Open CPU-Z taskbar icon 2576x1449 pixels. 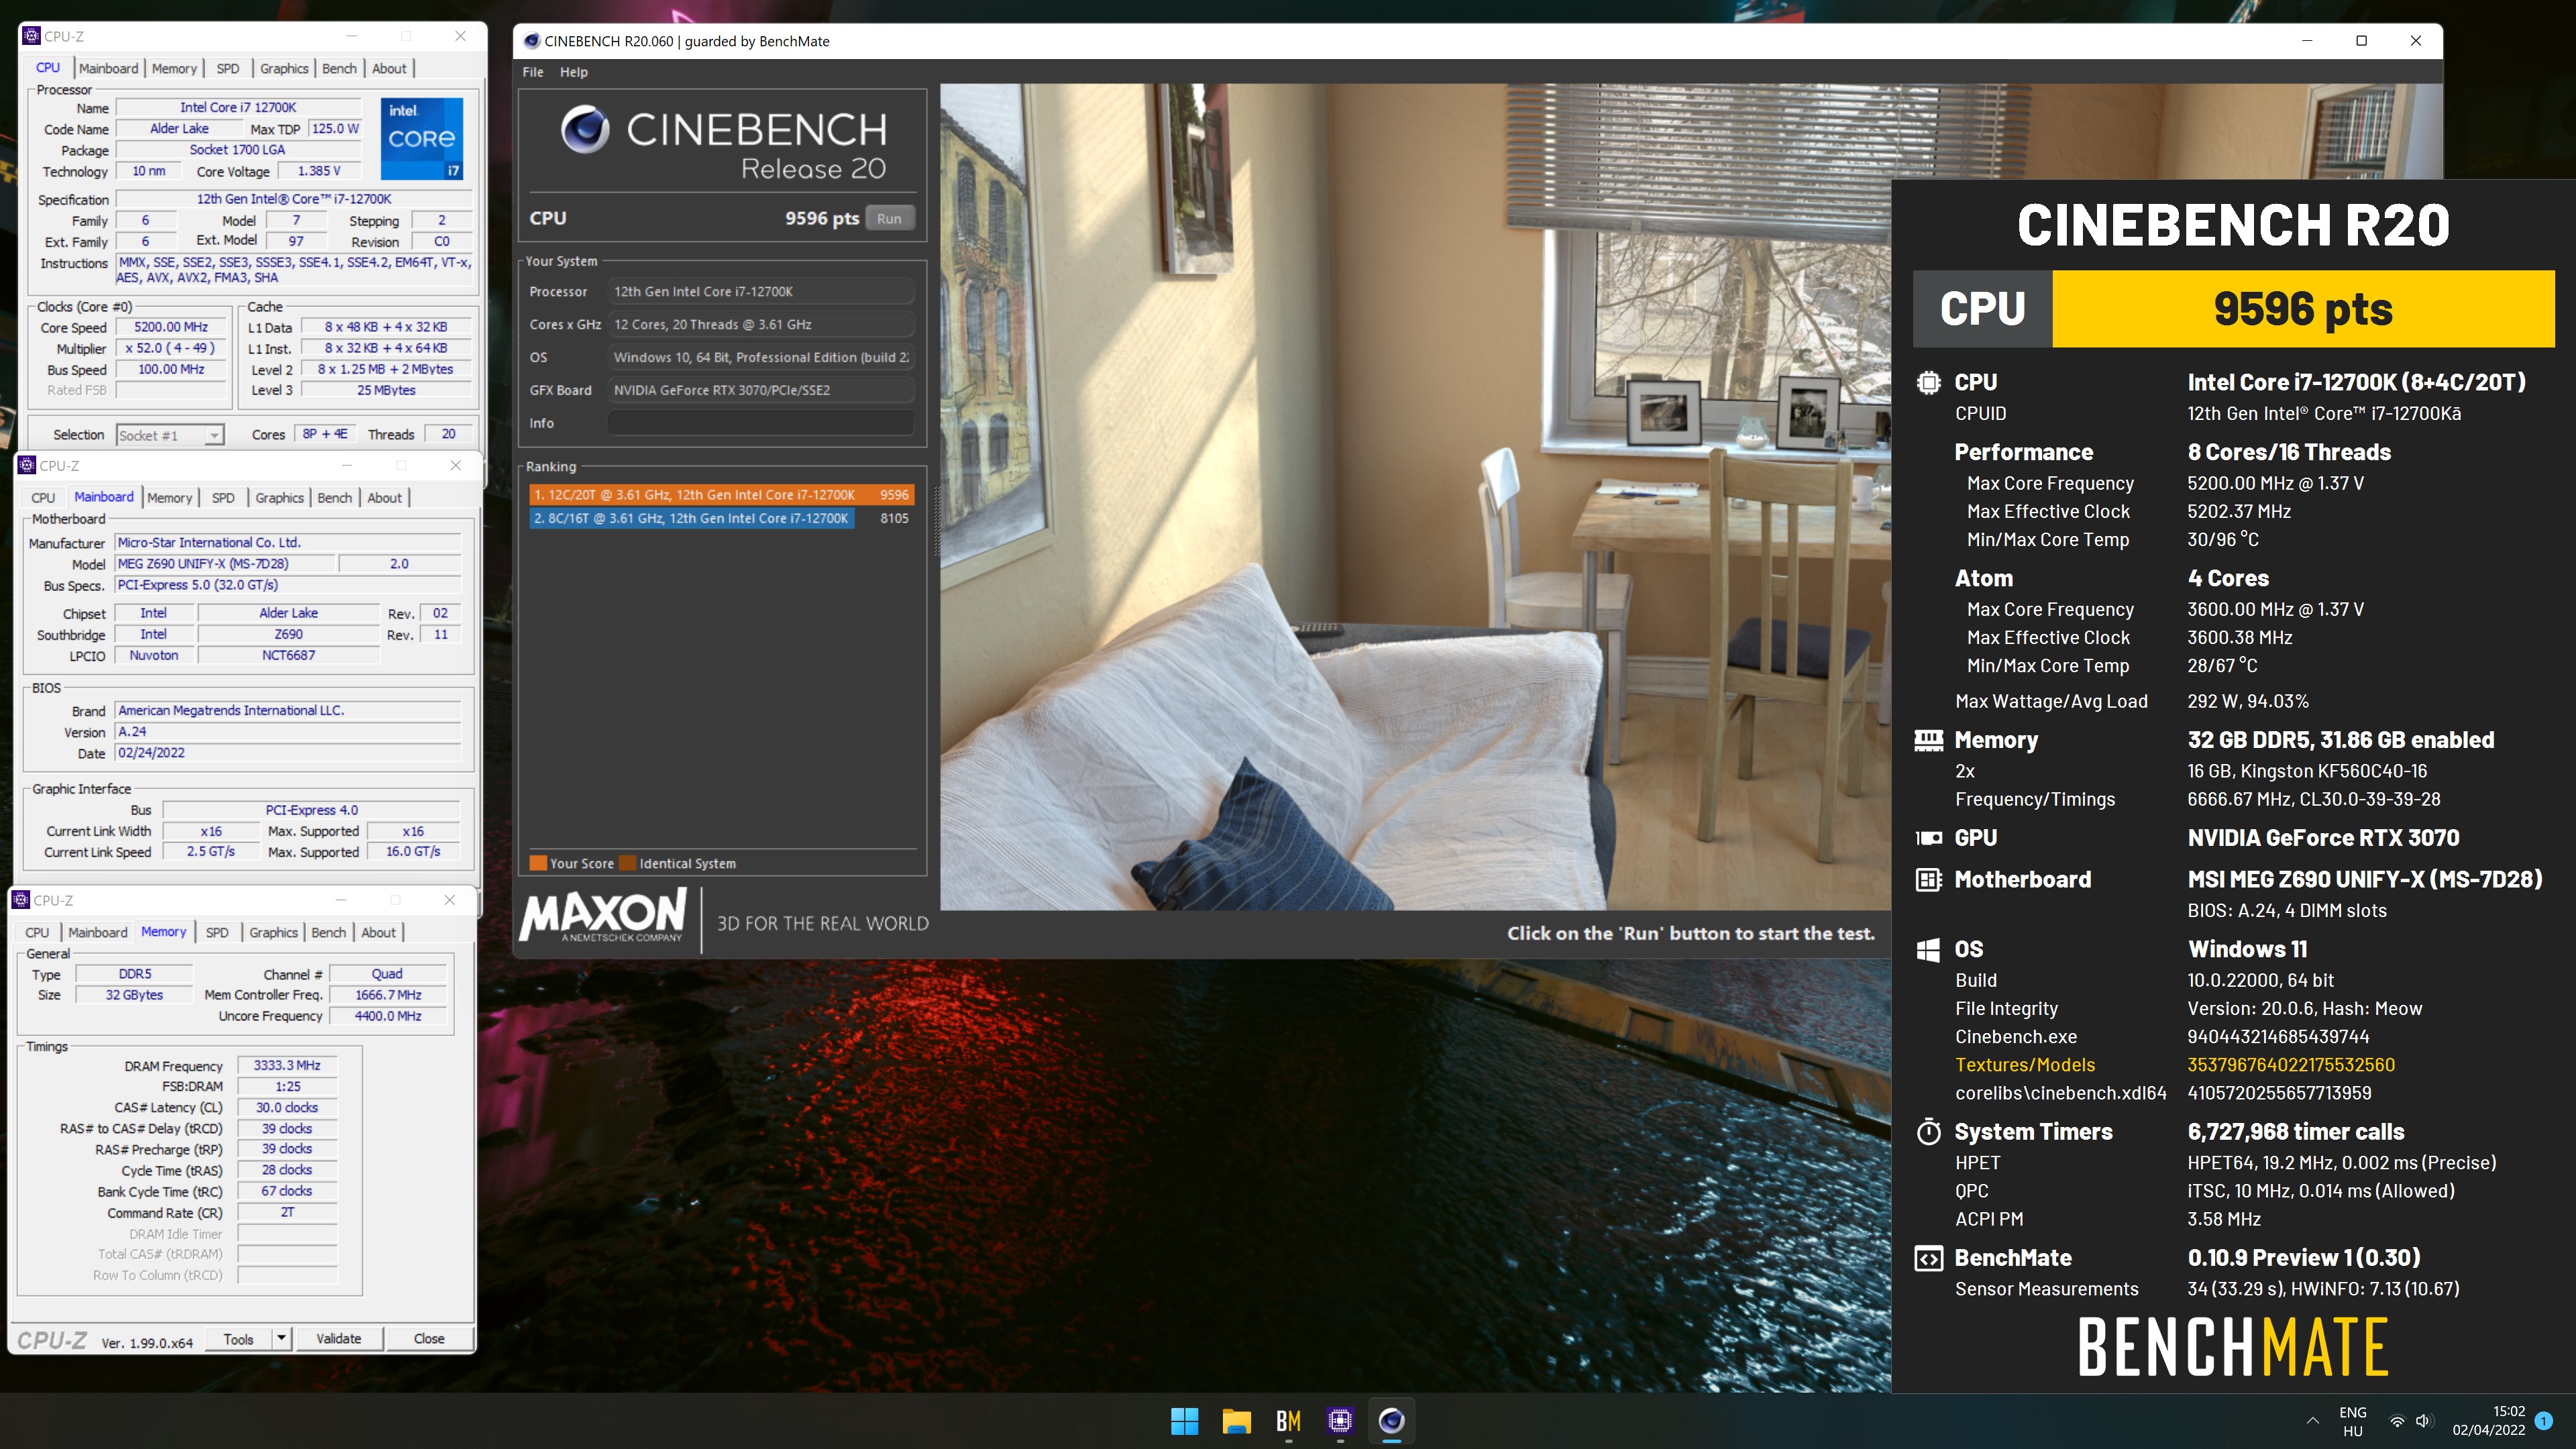pos(1340,1421)
